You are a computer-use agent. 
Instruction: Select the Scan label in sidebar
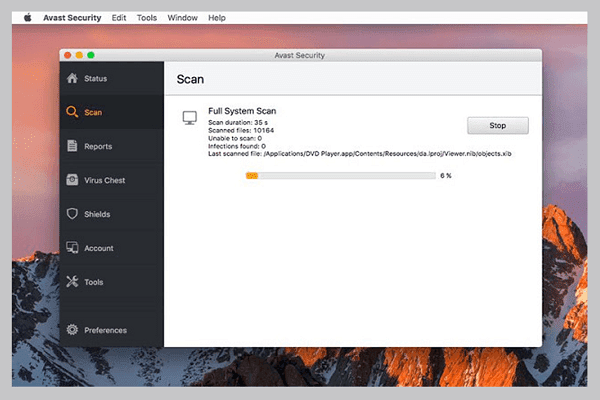point(93,112)
